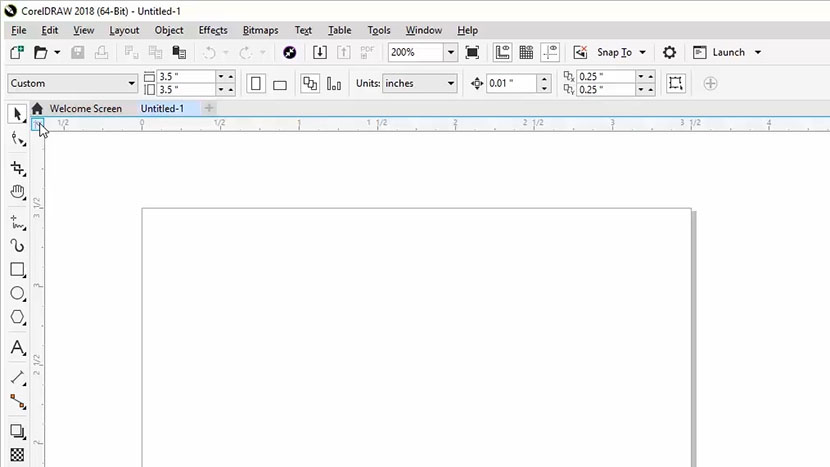The height and width of the screenshot is (467, 830).
Task: Click the Full-screen preview icon
Action: 472,52
